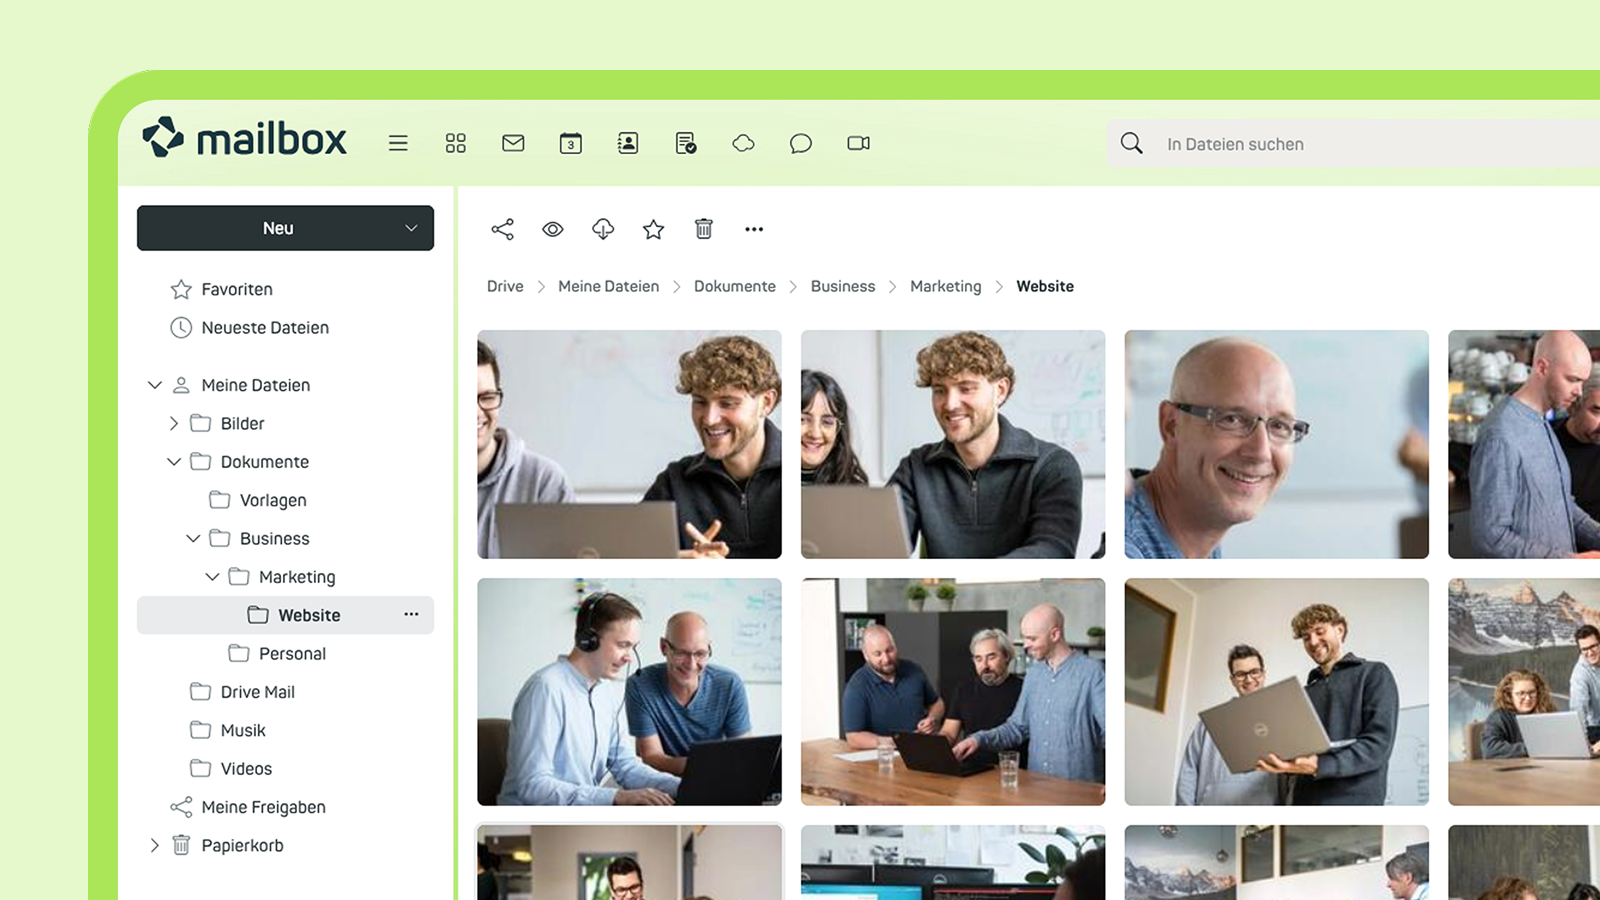The width and height of the screenshot is (1600, 900).
Task: Open more actions menu in file toolbar
Action: tap(754, 229)
